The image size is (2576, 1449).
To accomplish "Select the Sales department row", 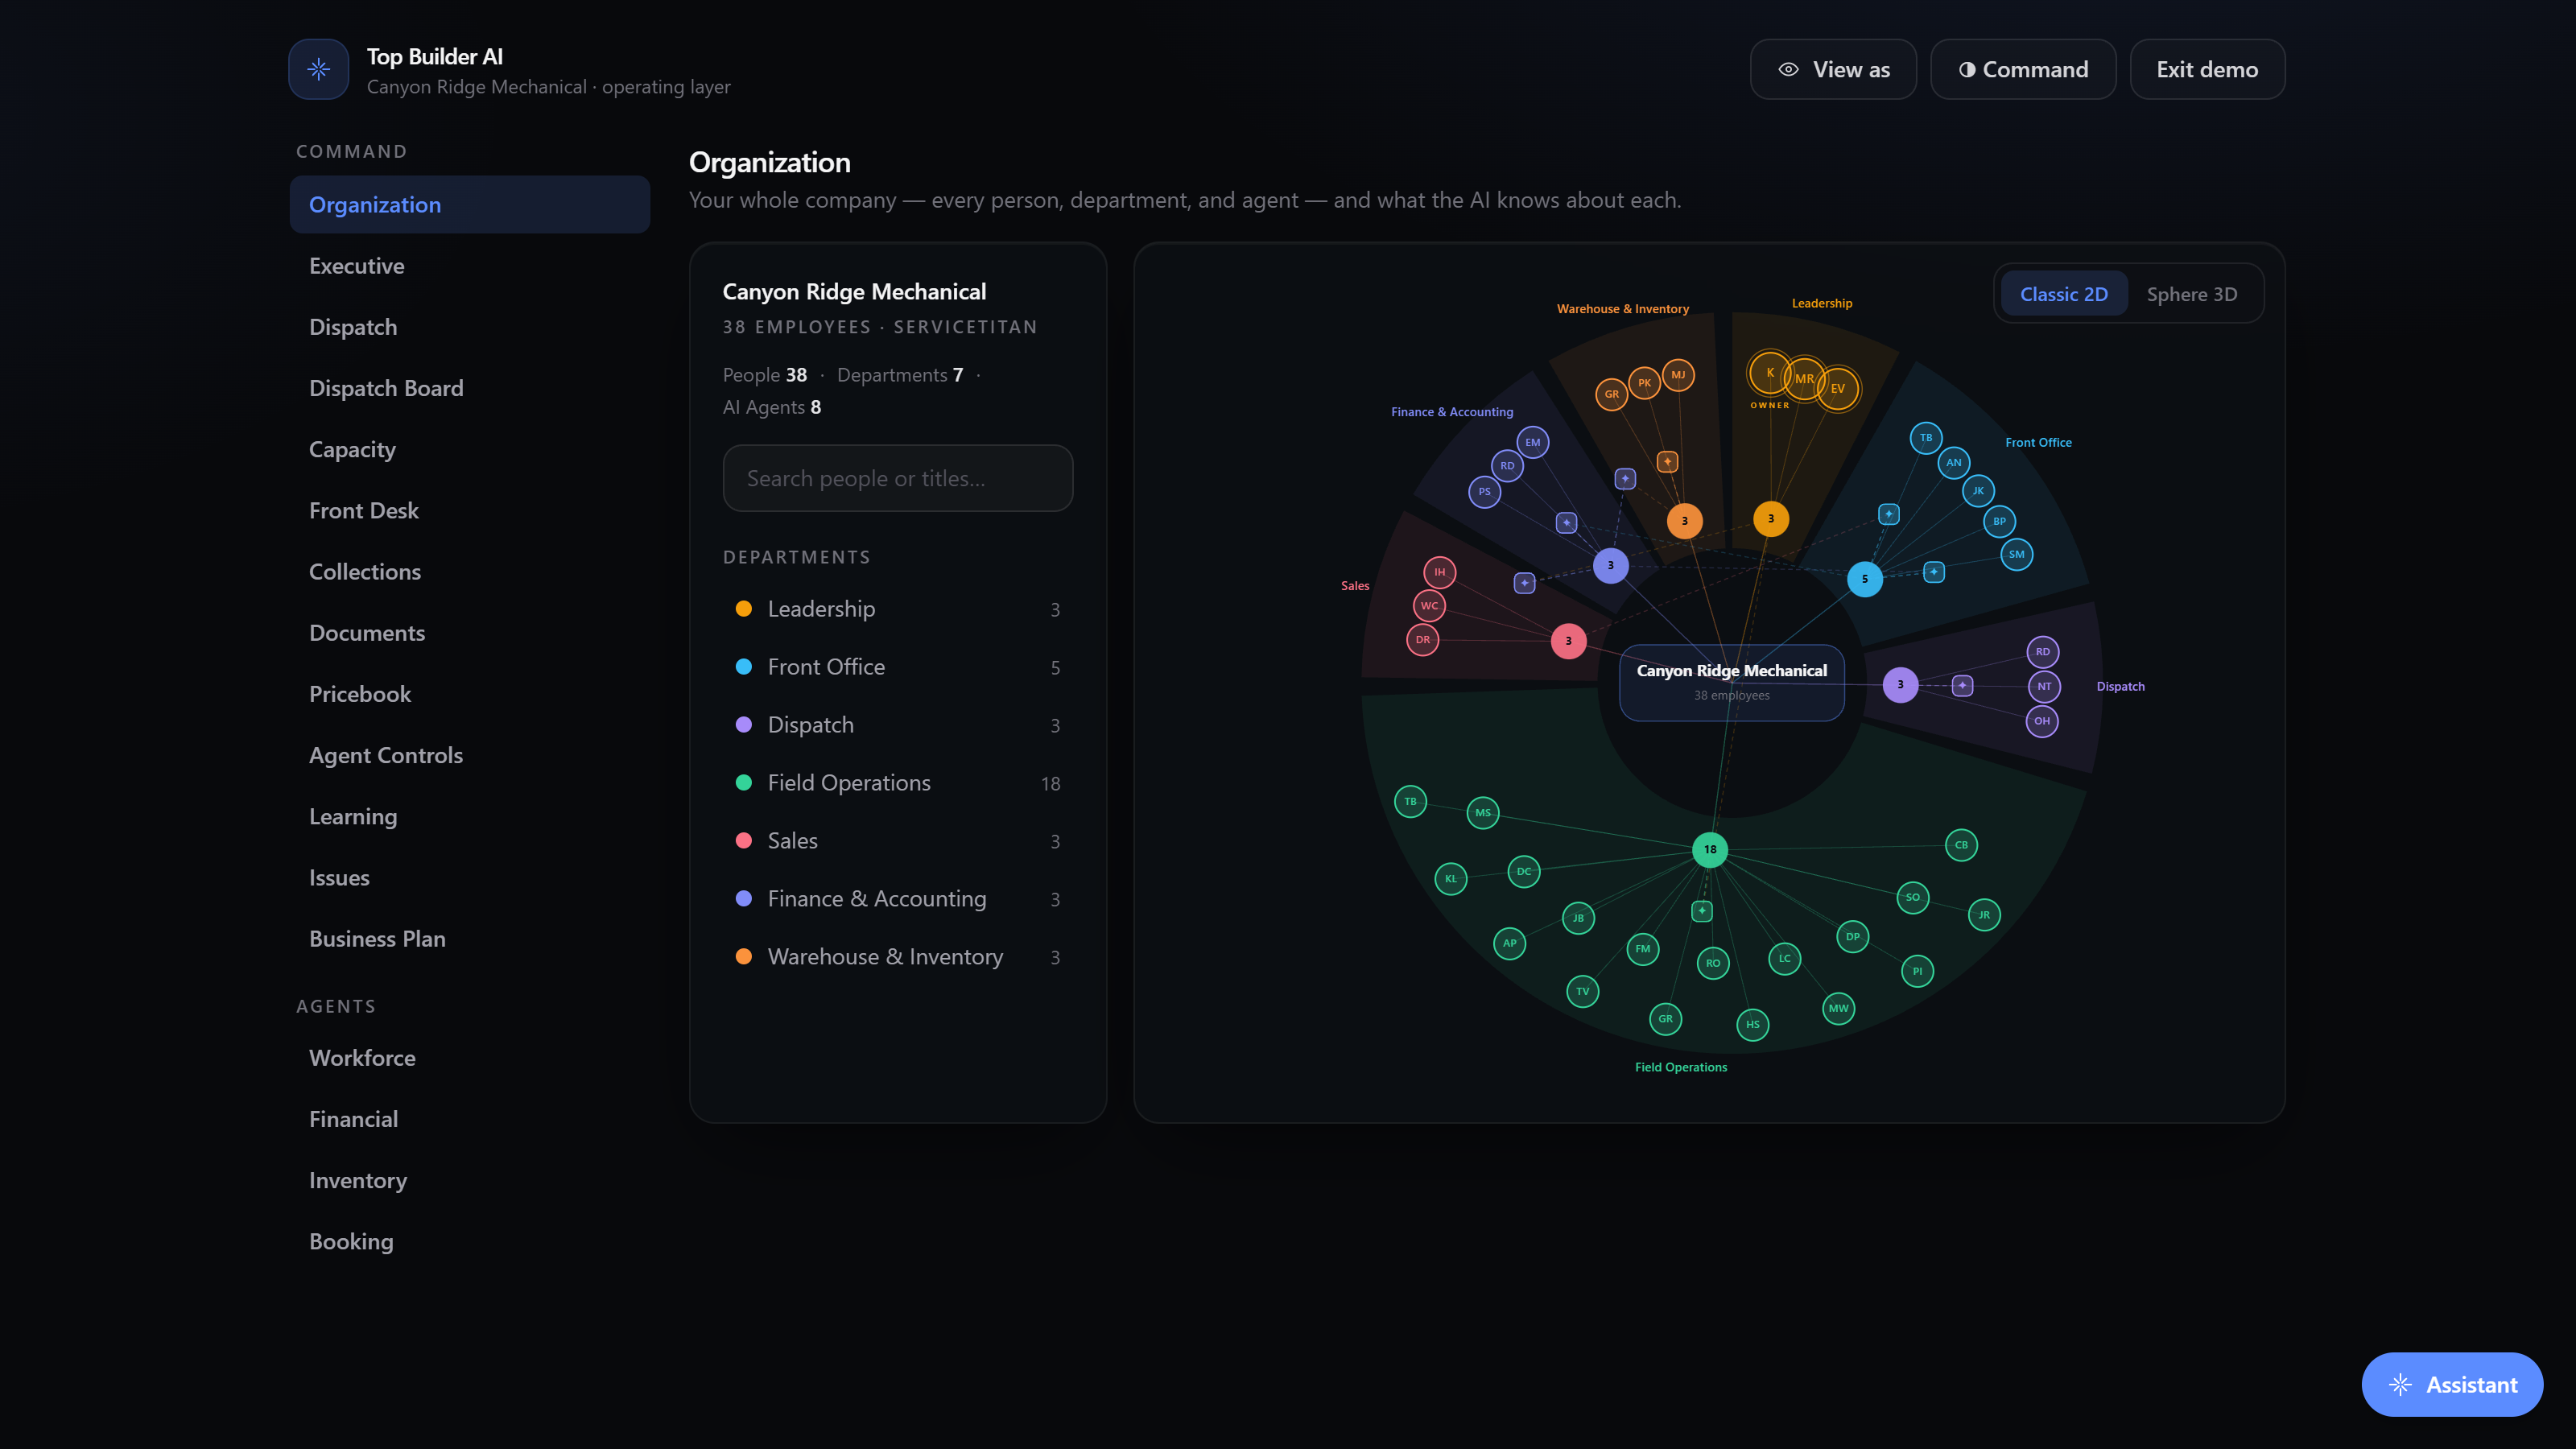I will click(897, 841).
